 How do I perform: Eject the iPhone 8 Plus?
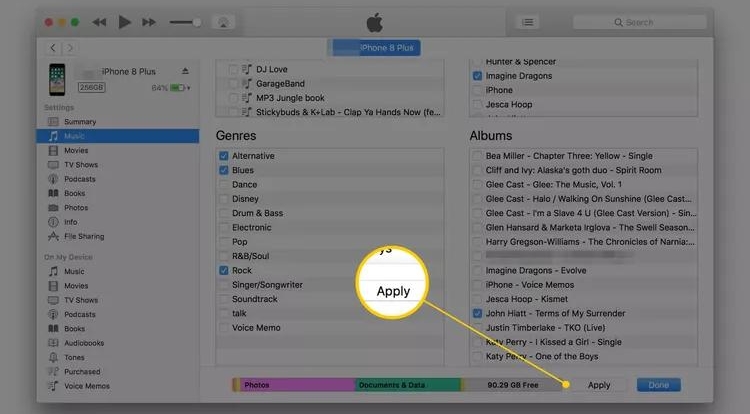(185, 71)
